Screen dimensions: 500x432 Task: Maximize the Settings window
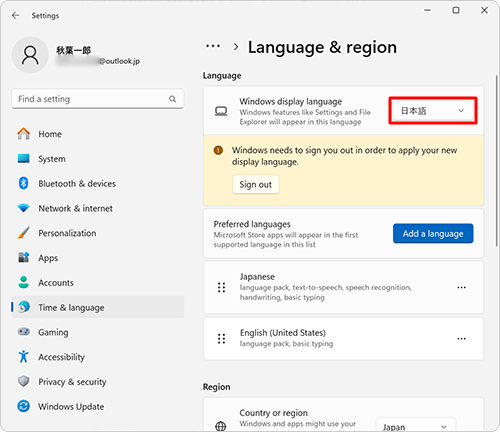(456, 10)
